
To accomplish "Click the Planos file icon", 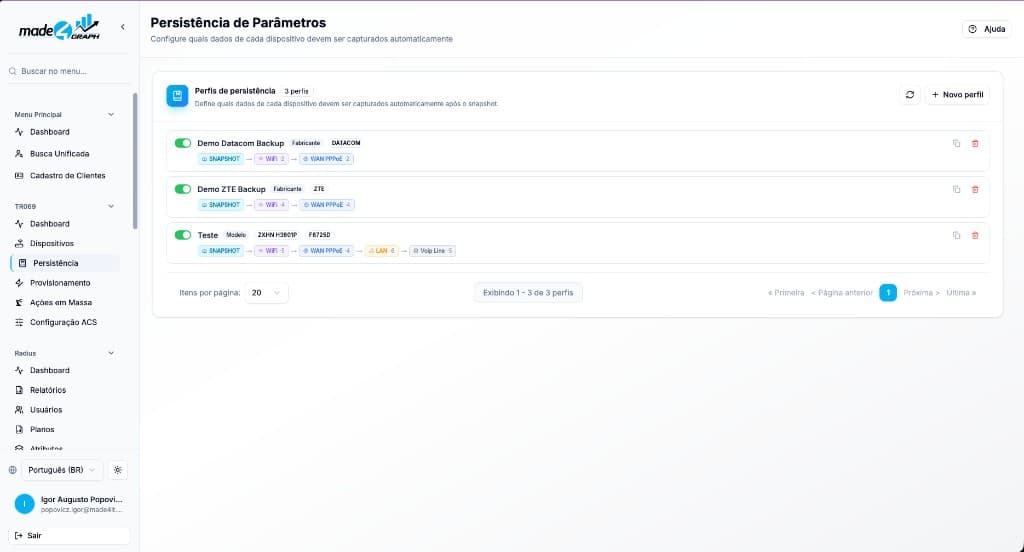I will (x=19, y=429).
